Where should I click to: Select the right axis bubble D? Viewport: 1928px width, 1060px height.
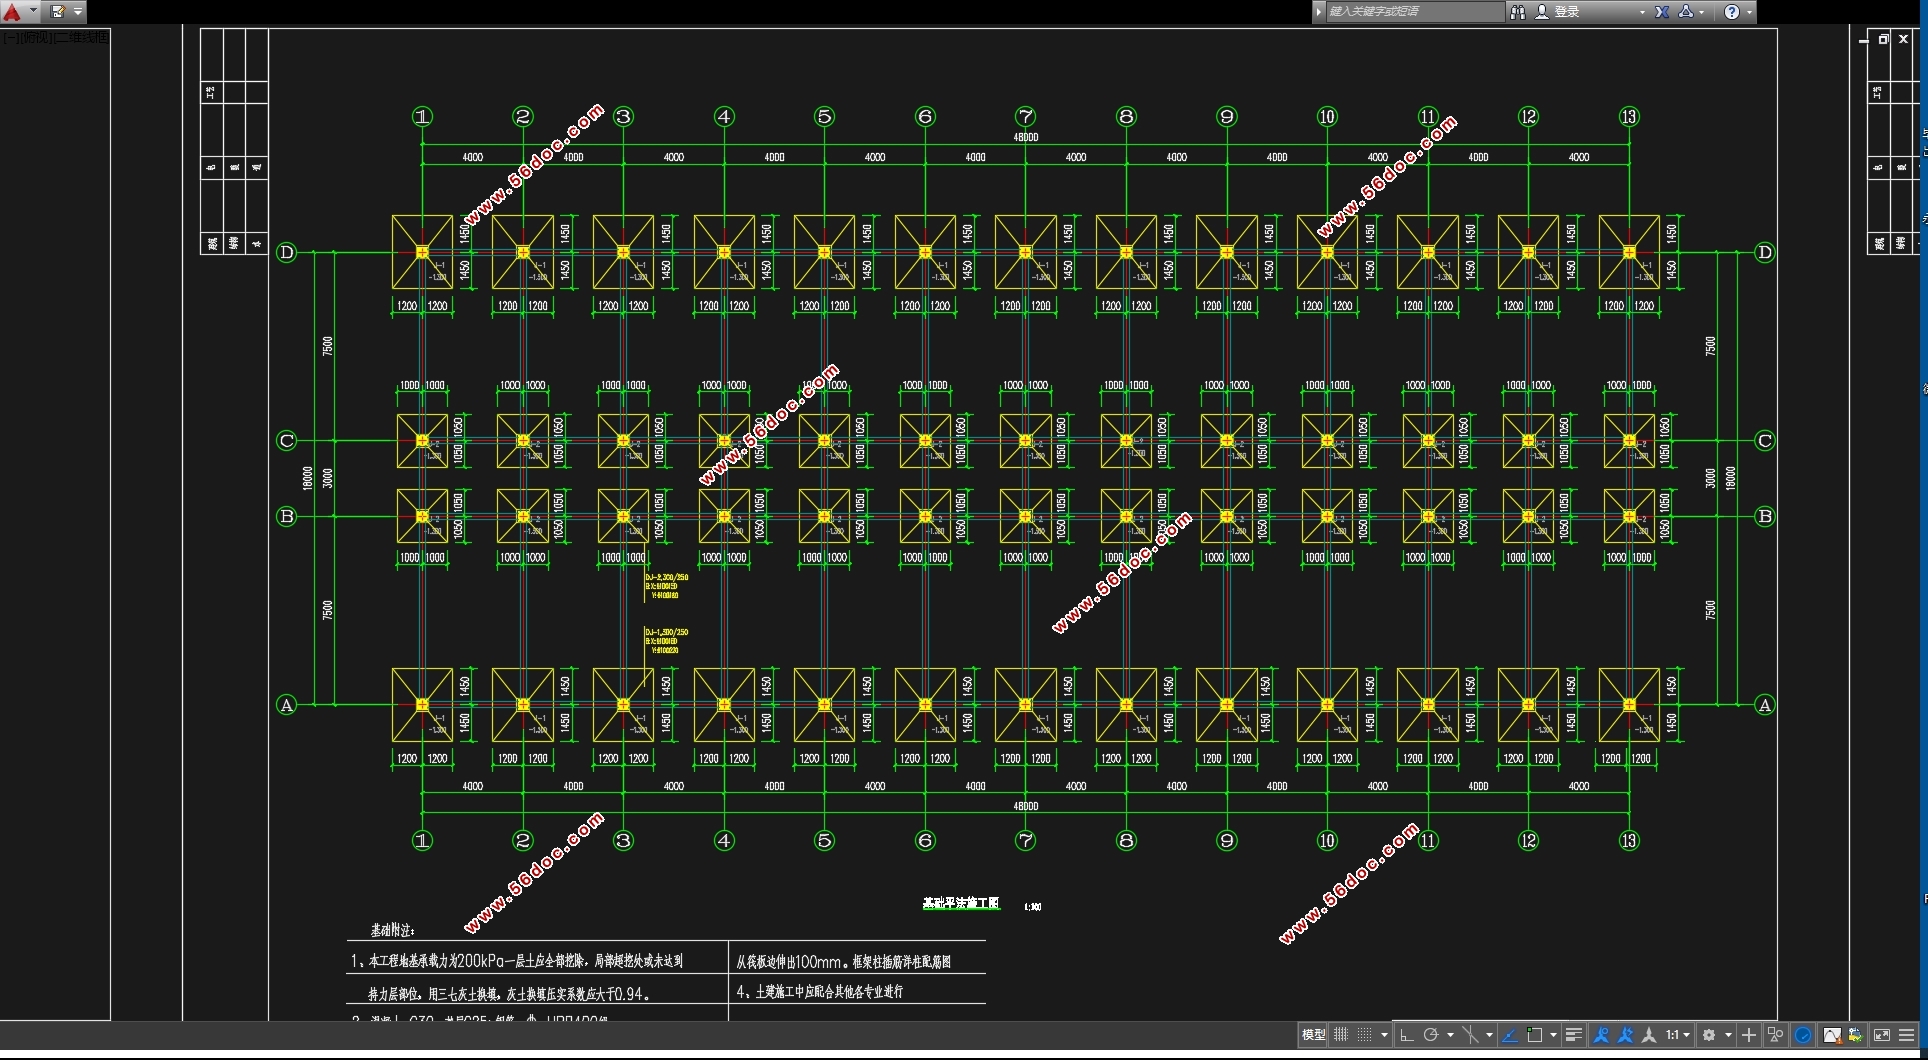click(x=1764, y=252)
